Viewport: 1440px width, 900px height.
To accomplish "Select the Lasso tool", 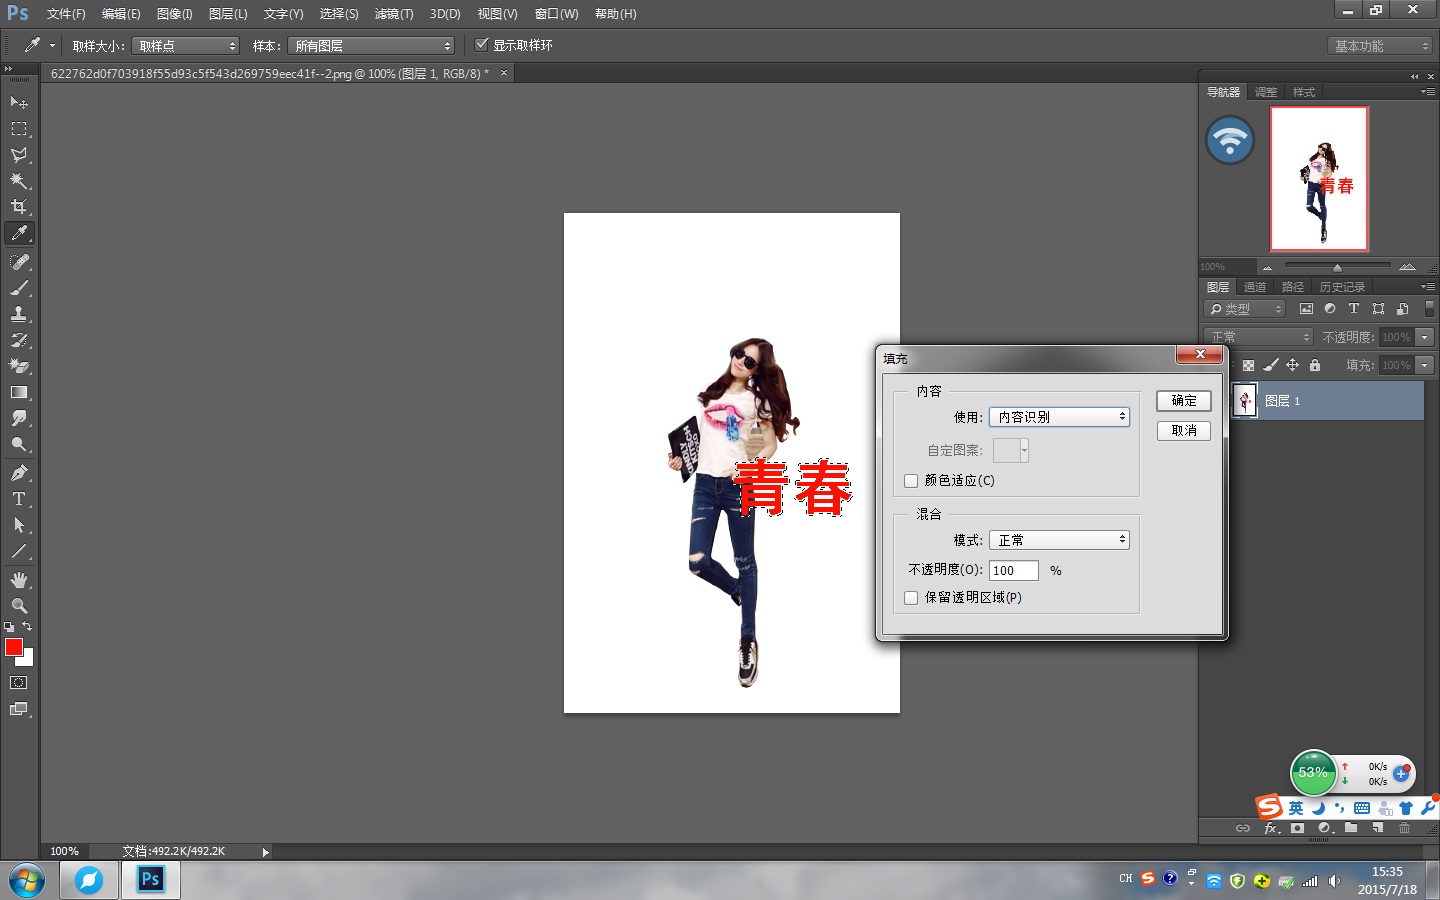I will [19, 155].
